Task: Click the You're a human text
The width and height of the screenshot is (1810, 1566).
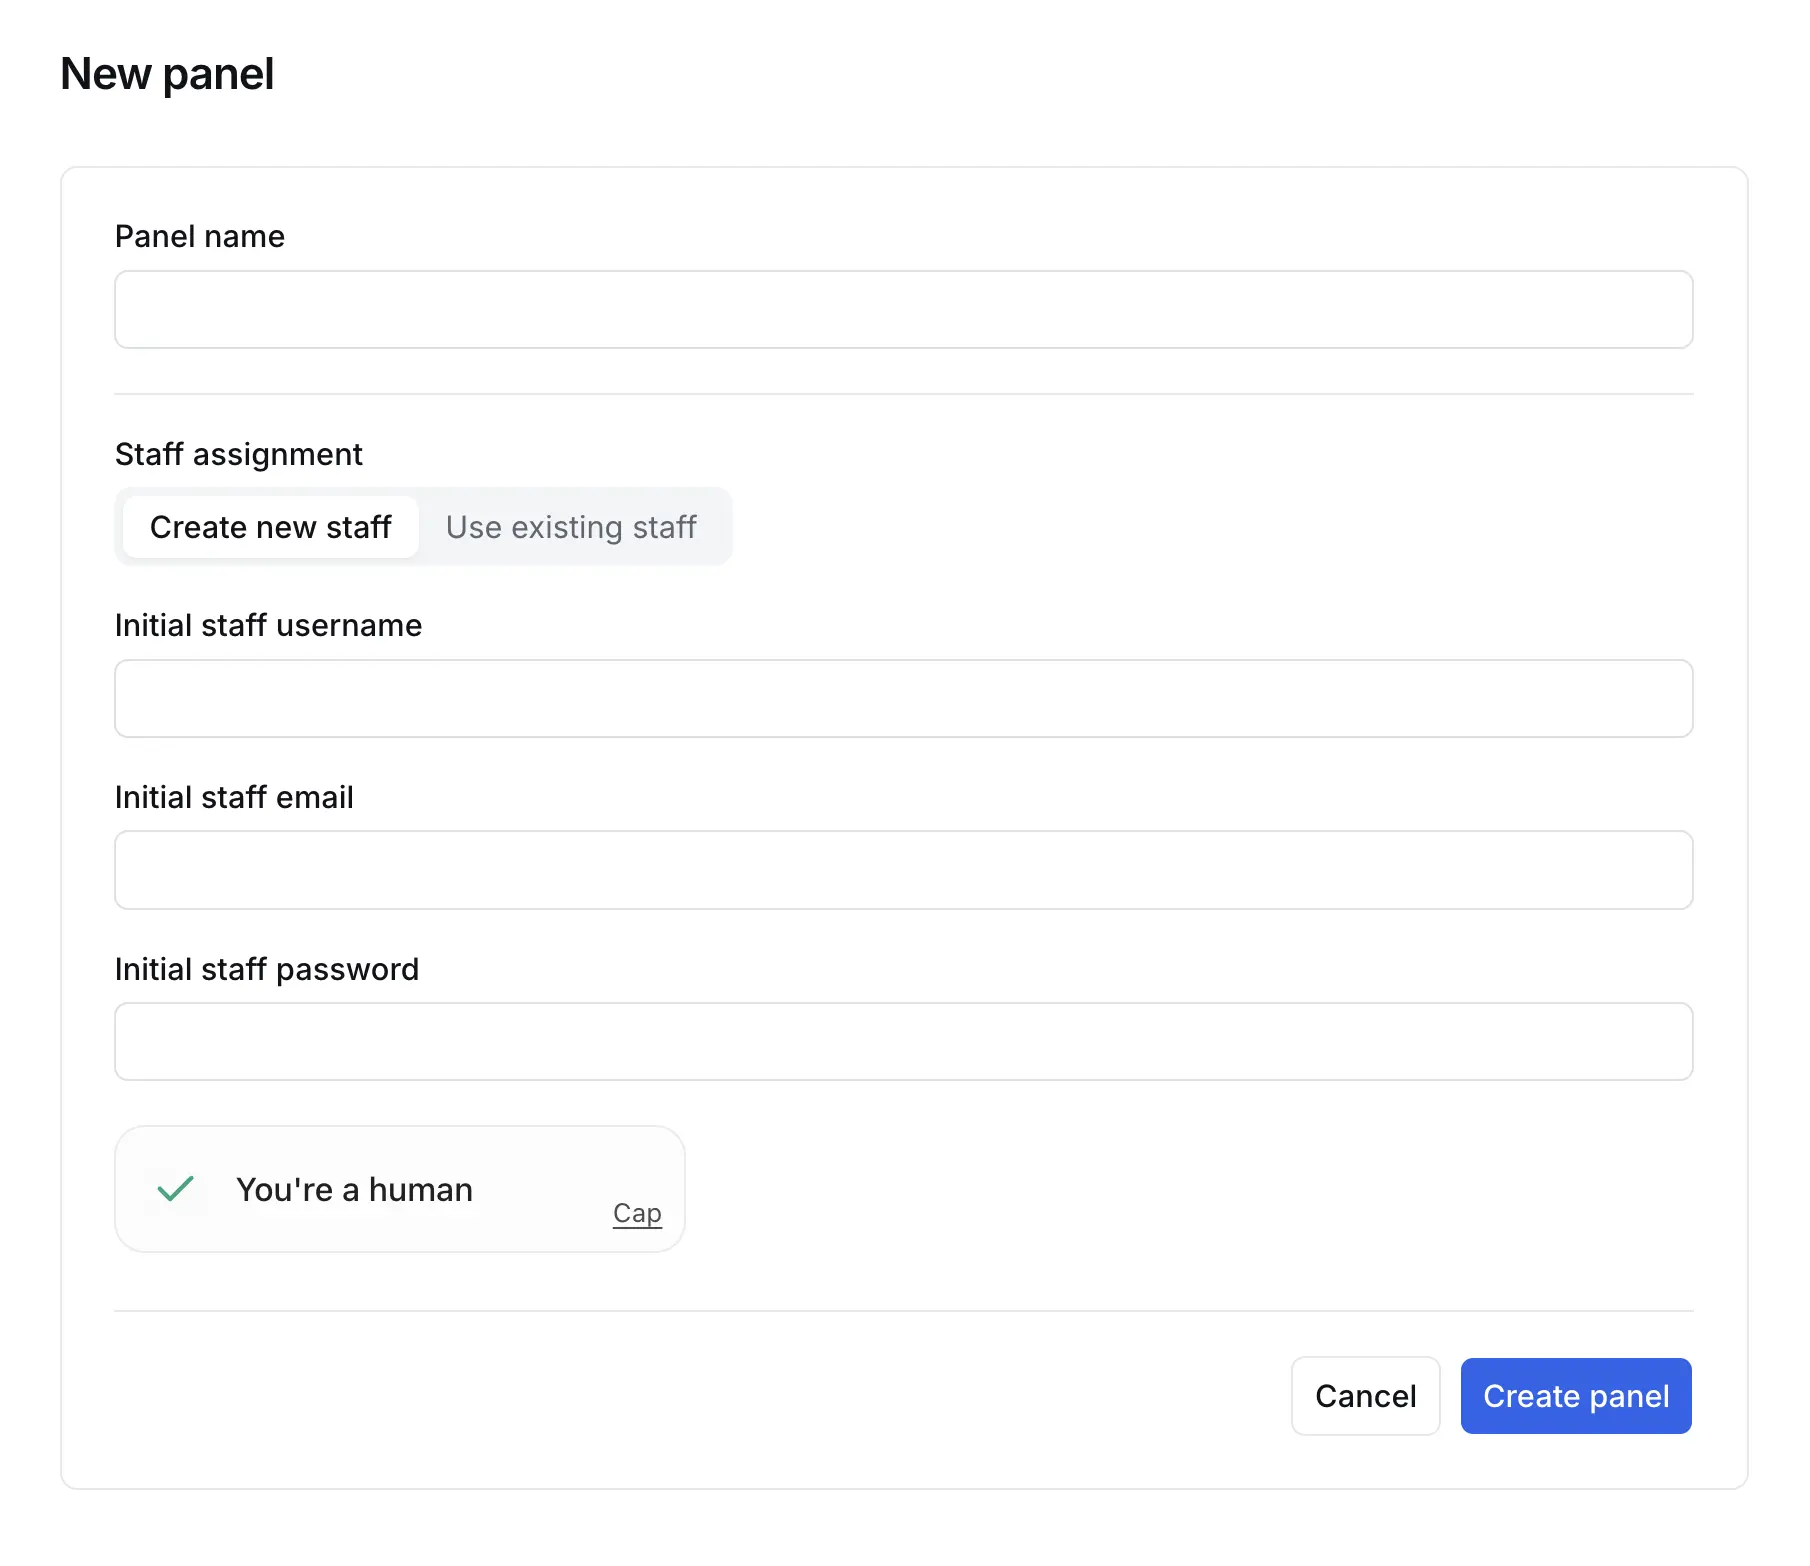Action: (355, 1190)
